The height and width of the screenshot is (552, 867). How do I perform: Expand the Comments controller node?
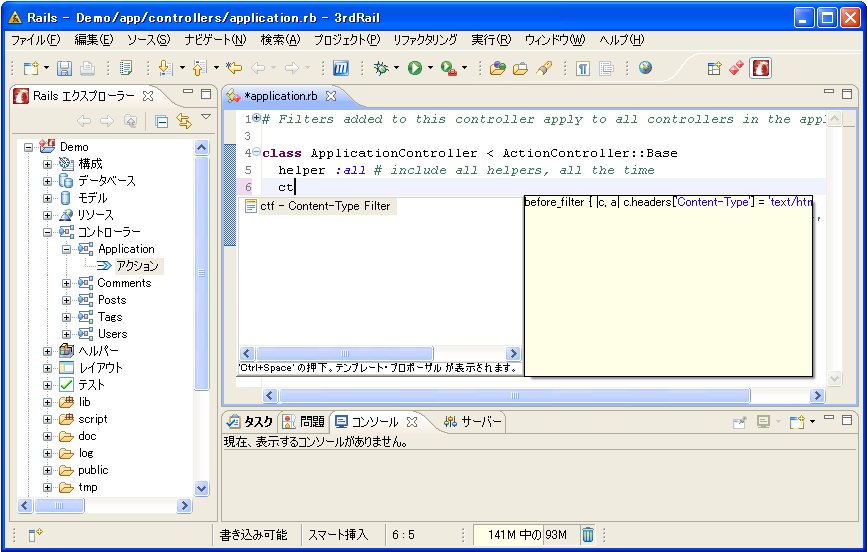tap(66, 283)
